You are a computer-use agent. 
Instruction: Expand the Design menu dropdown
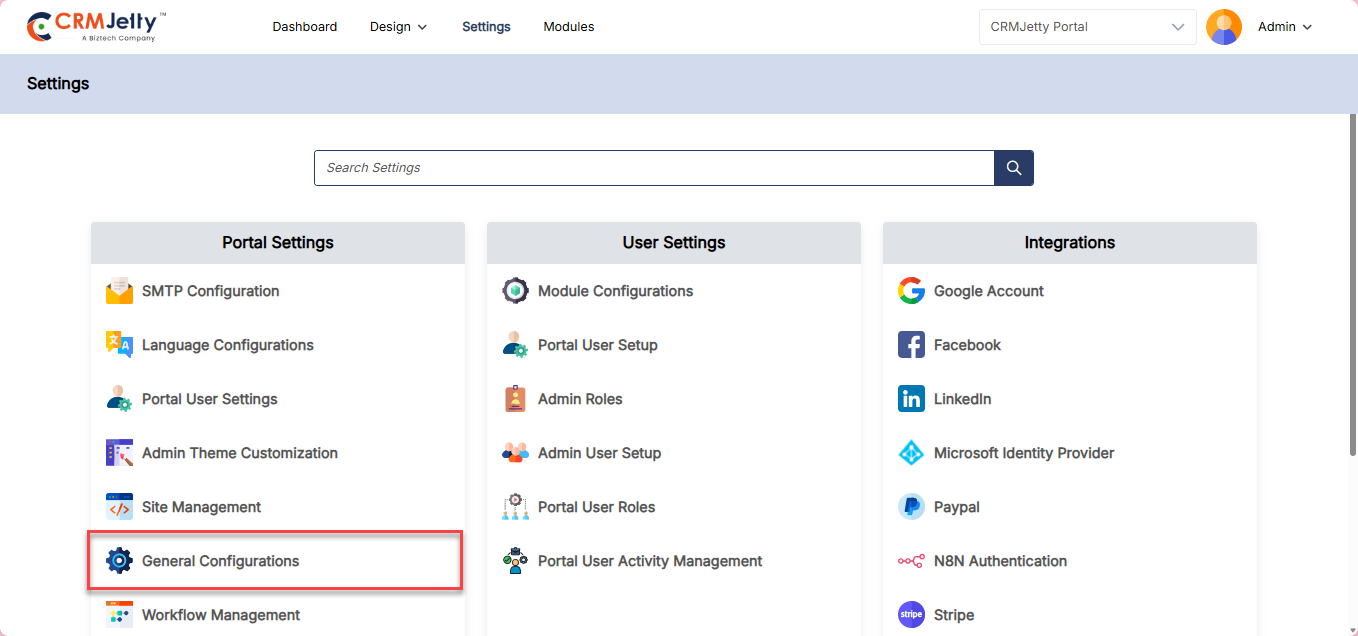[398, 27]
